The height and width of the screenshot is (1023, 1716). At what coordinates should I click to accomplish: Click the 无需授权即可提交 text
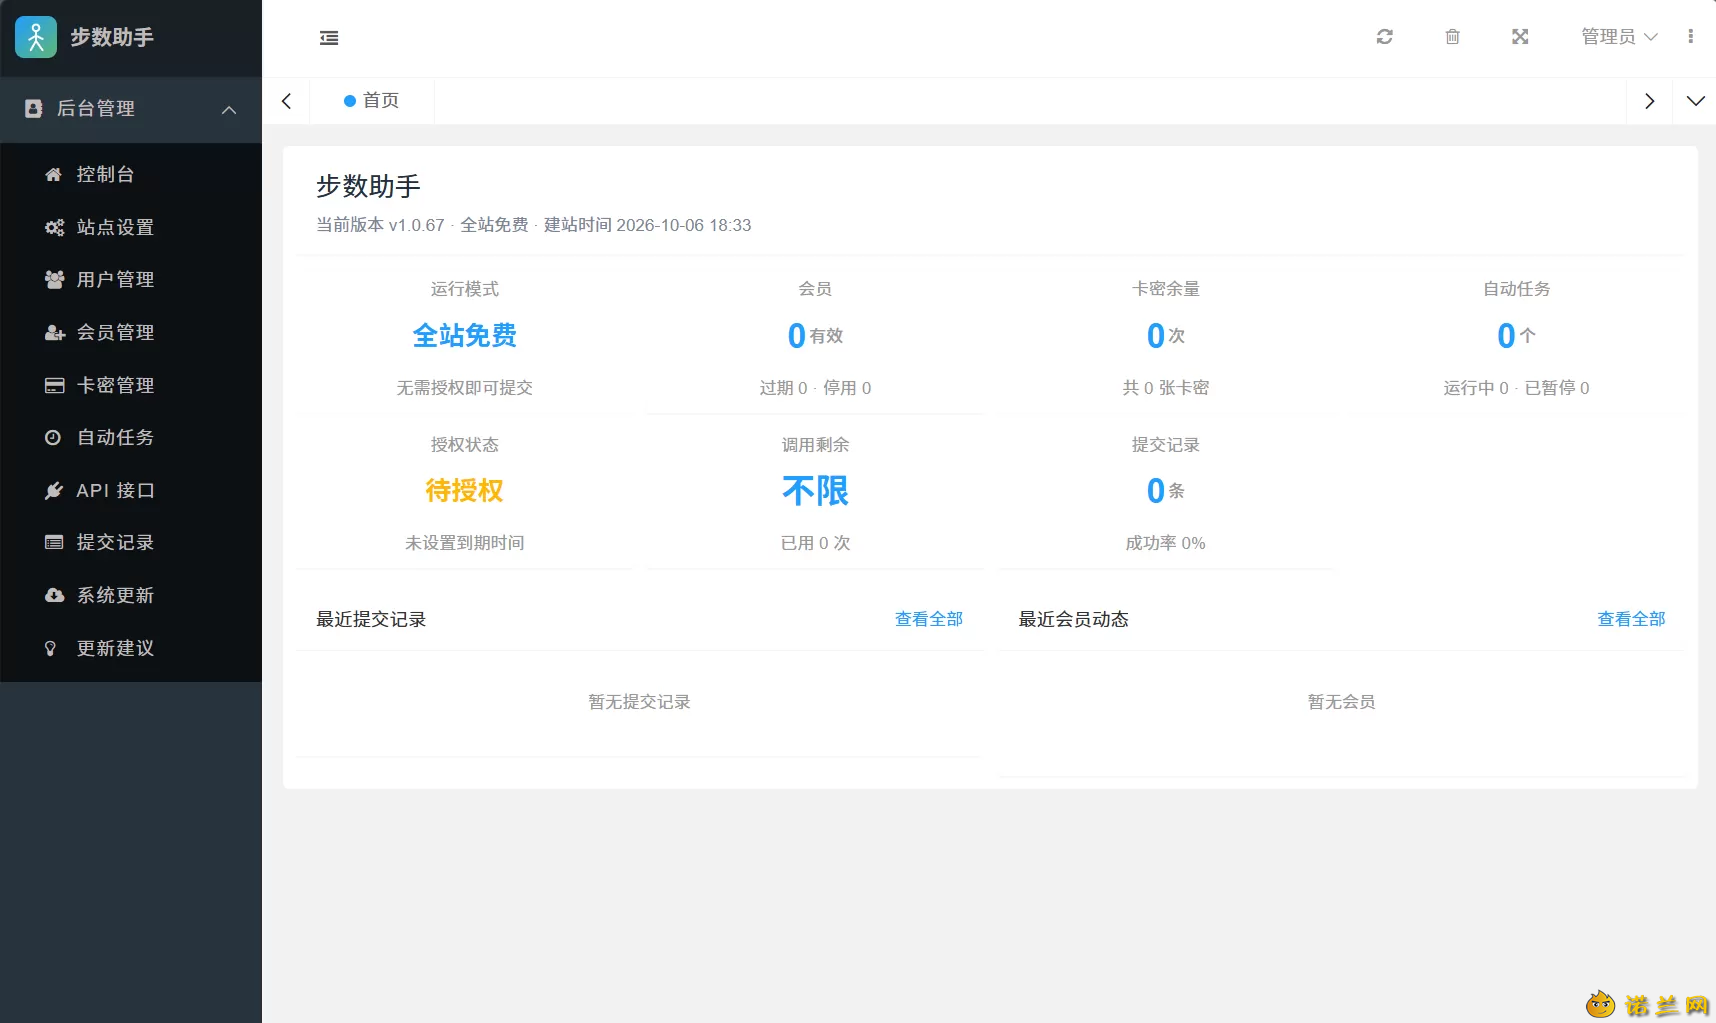(464, 388)
